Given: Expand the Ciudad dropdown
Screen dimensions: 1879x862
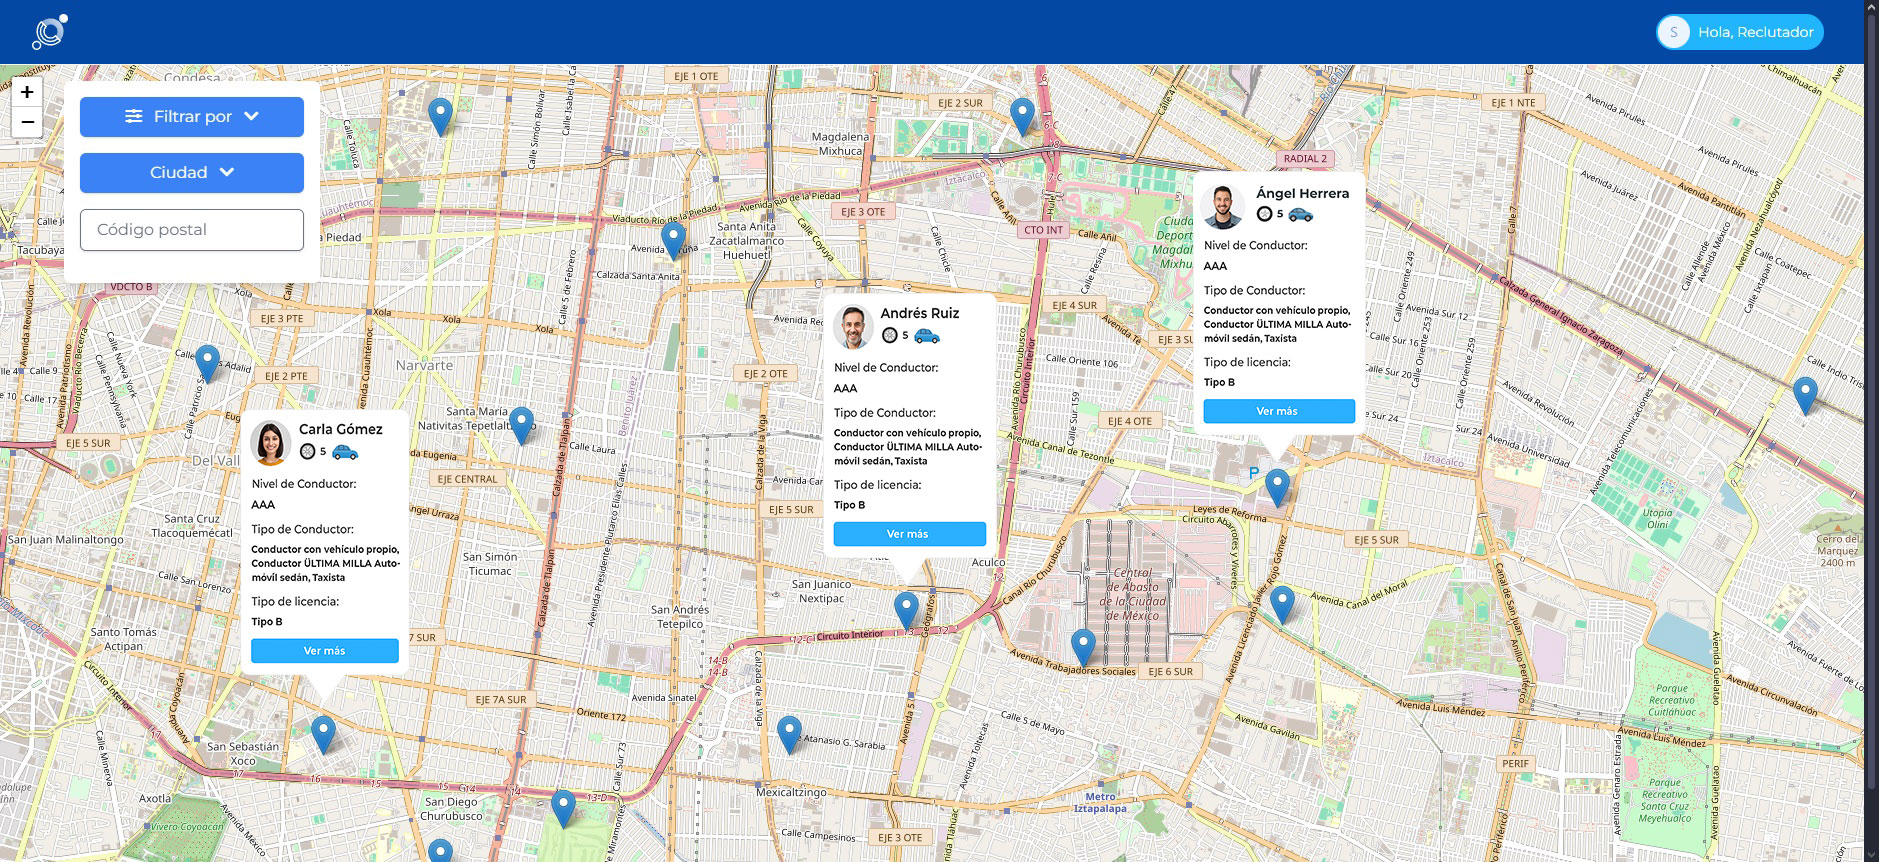Looking at the screenshot, I should [x=192, y=173].
